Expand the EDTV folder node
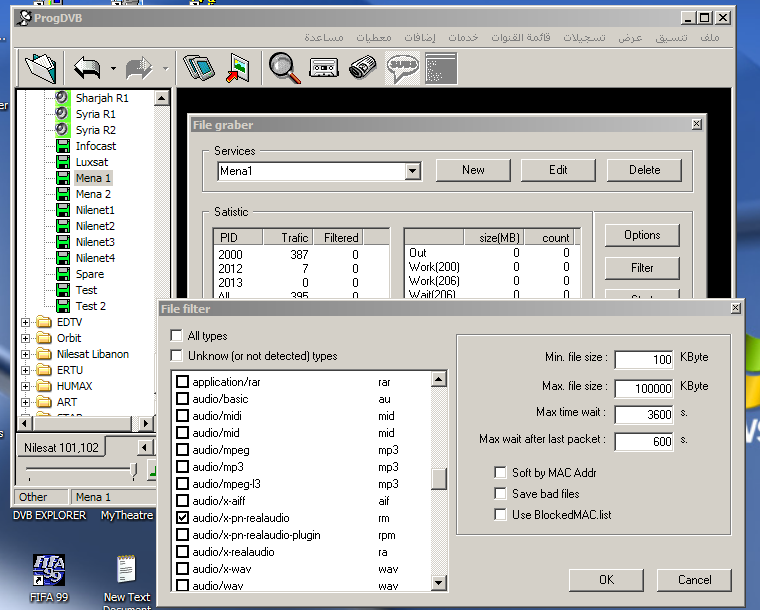760x610 pixels. (x=26, y=322)
